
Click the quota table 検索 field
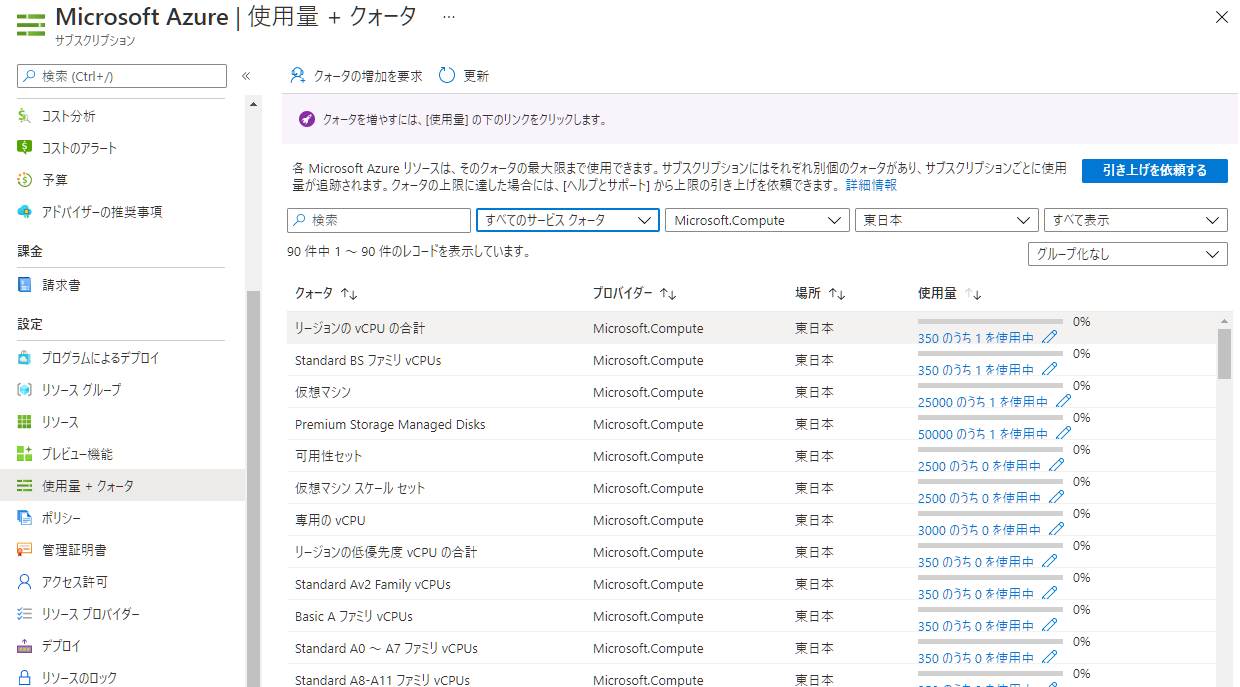pyautogui.click(x=379, y=220)
